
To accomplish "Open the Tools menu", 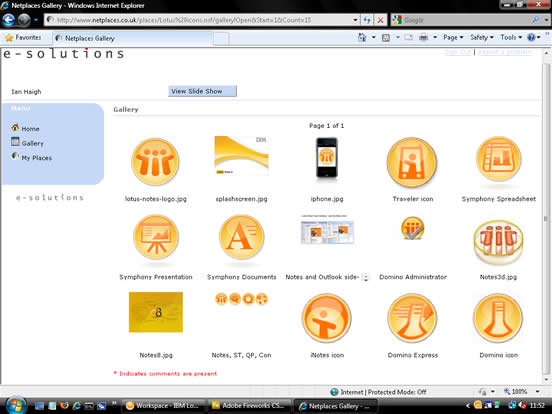I will 511,37.
